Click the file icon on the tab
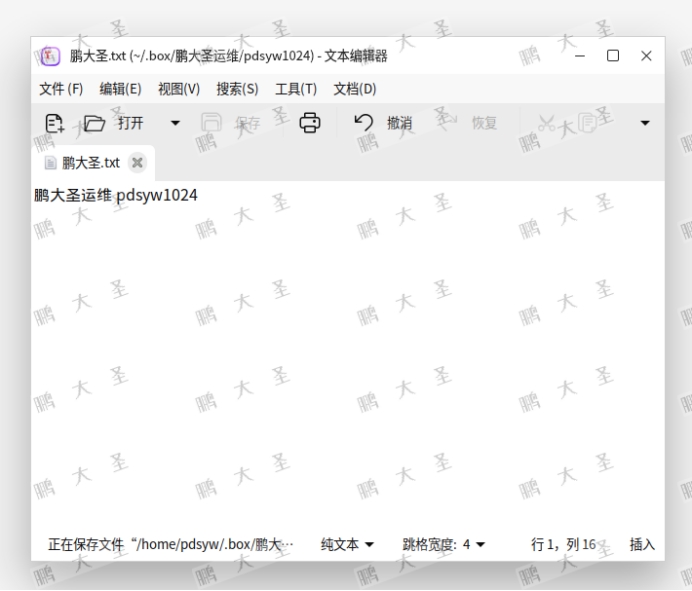 (x=50, y=163)
